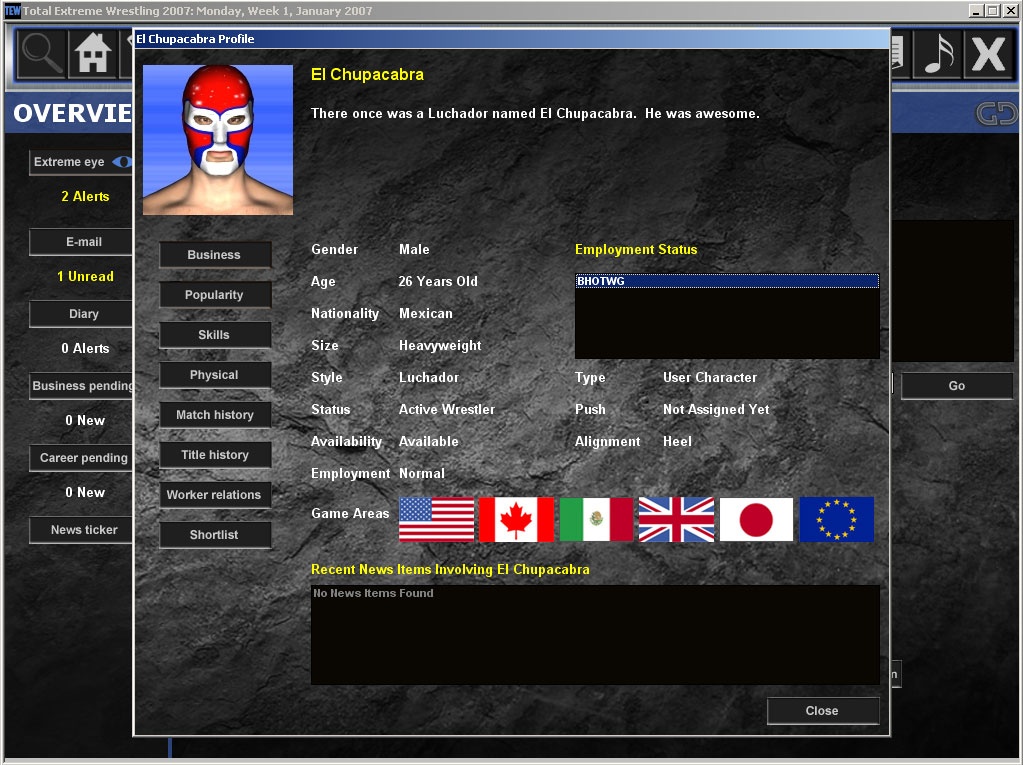Open the Popularity section
Screen dimensions: 1023x765
tap(214, 295)
